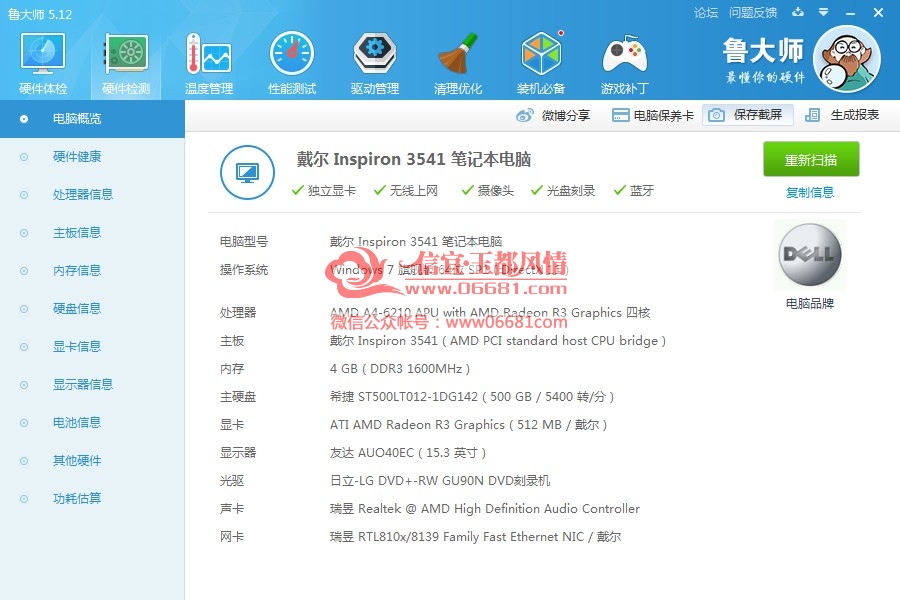Click the 摄像头 feature label
This screenshot has width=900, height=600.
tap(495, 191)
